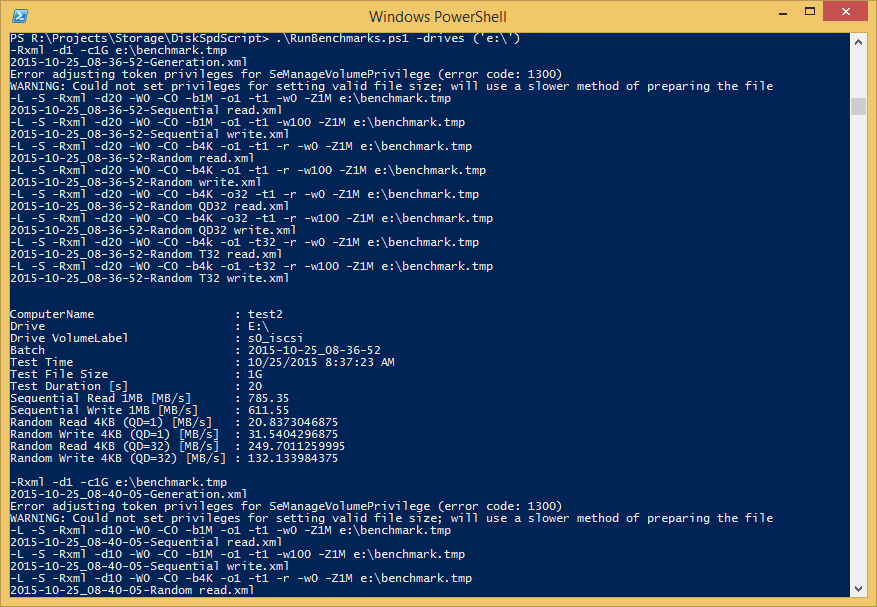This screenshot has width=877, height=607.
Task: Click the RunBenchmarks.ps1 command line
Action: pos(265,39)
